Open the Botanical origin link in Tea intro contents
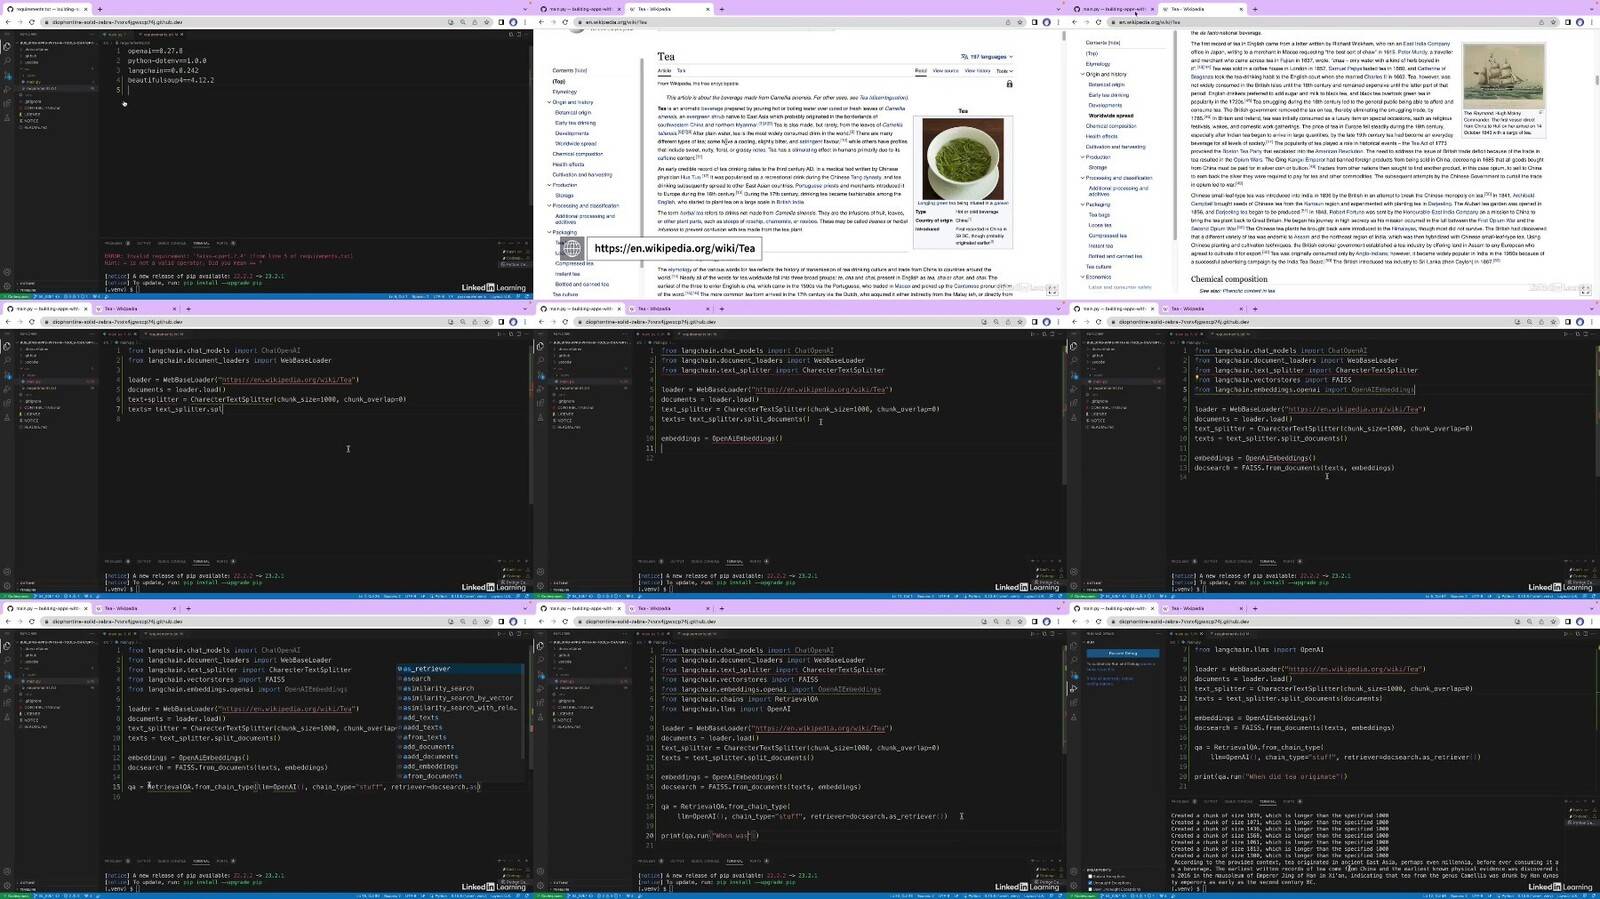The image size is (1600, 899). [573, 112]
